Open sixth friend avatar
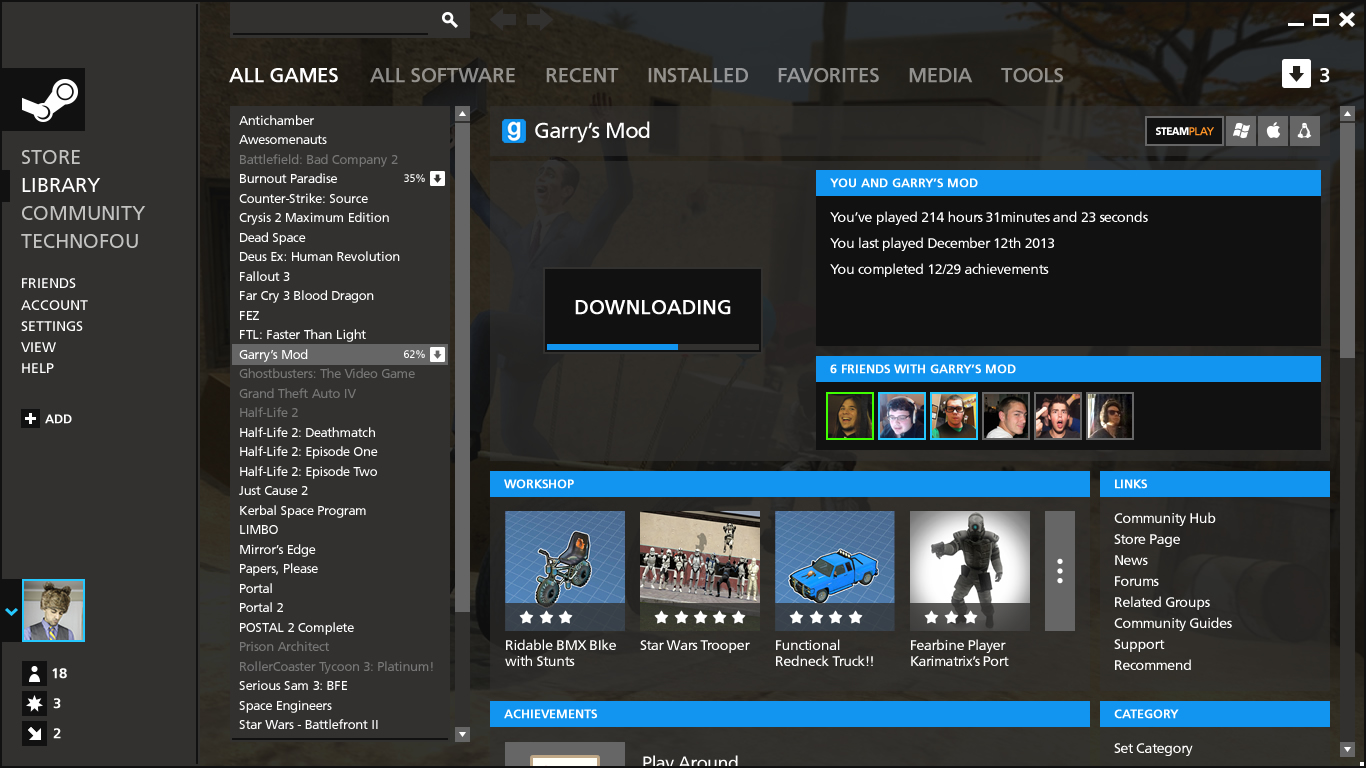 1110,416
